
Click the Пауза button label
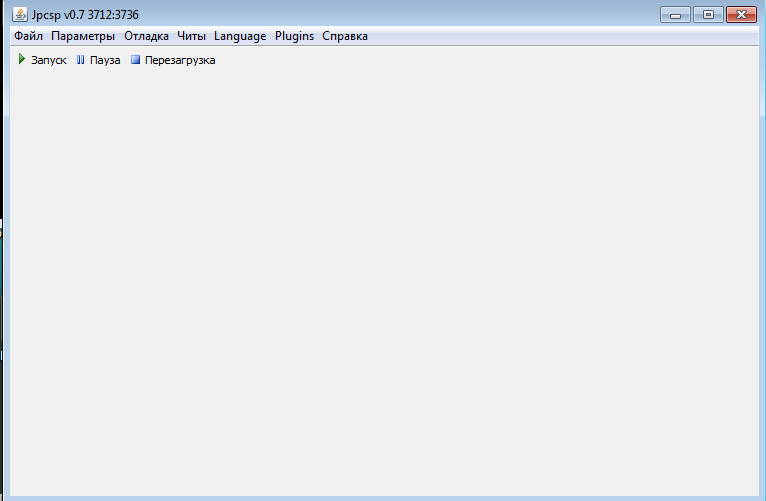tap(105, 60)
